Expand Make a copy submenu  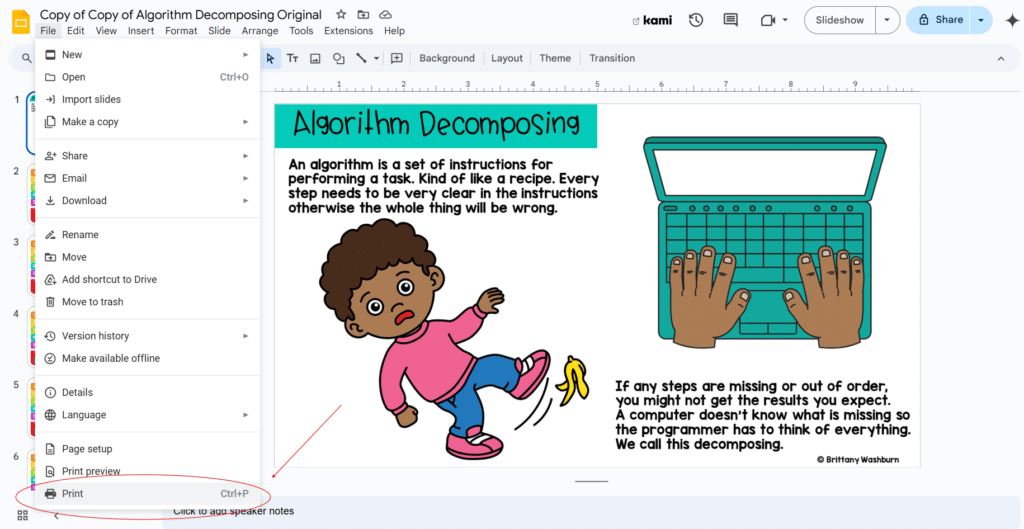[x=148, y=121]
